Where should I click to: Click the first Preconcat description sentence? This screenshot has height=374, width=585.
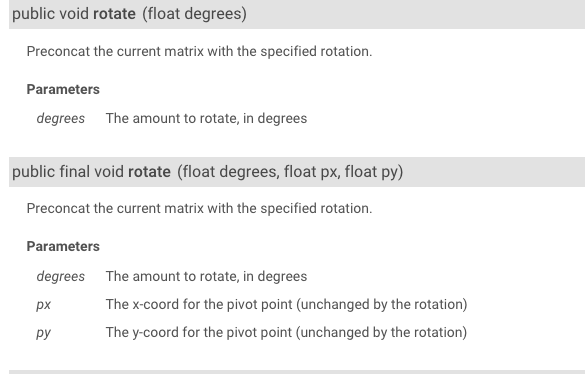200,52
